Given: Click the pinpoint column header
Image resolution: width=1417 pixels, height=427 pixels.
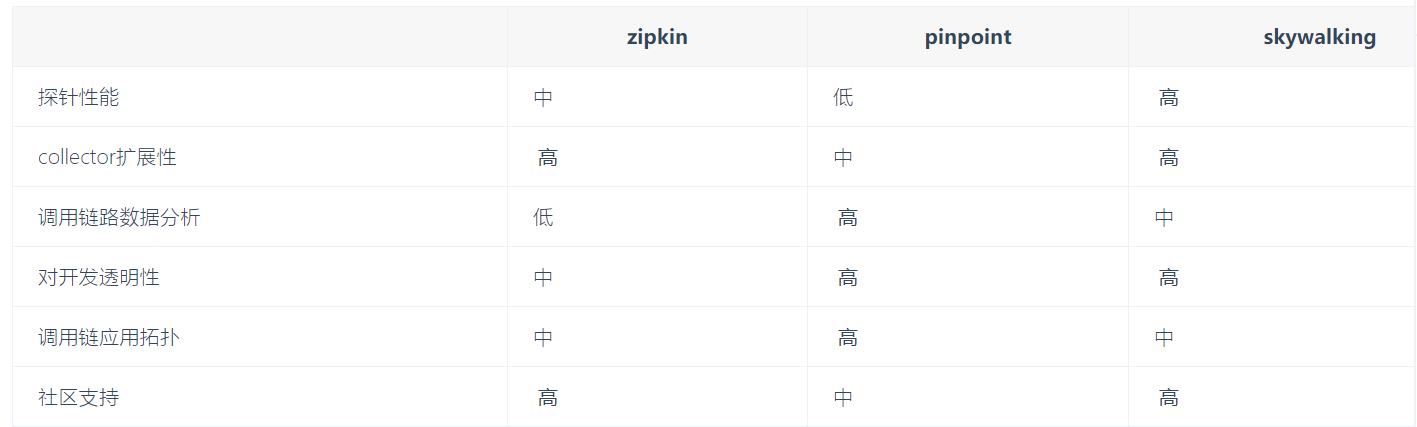Looking at the screenshot, I should click(x=967, y=37).
